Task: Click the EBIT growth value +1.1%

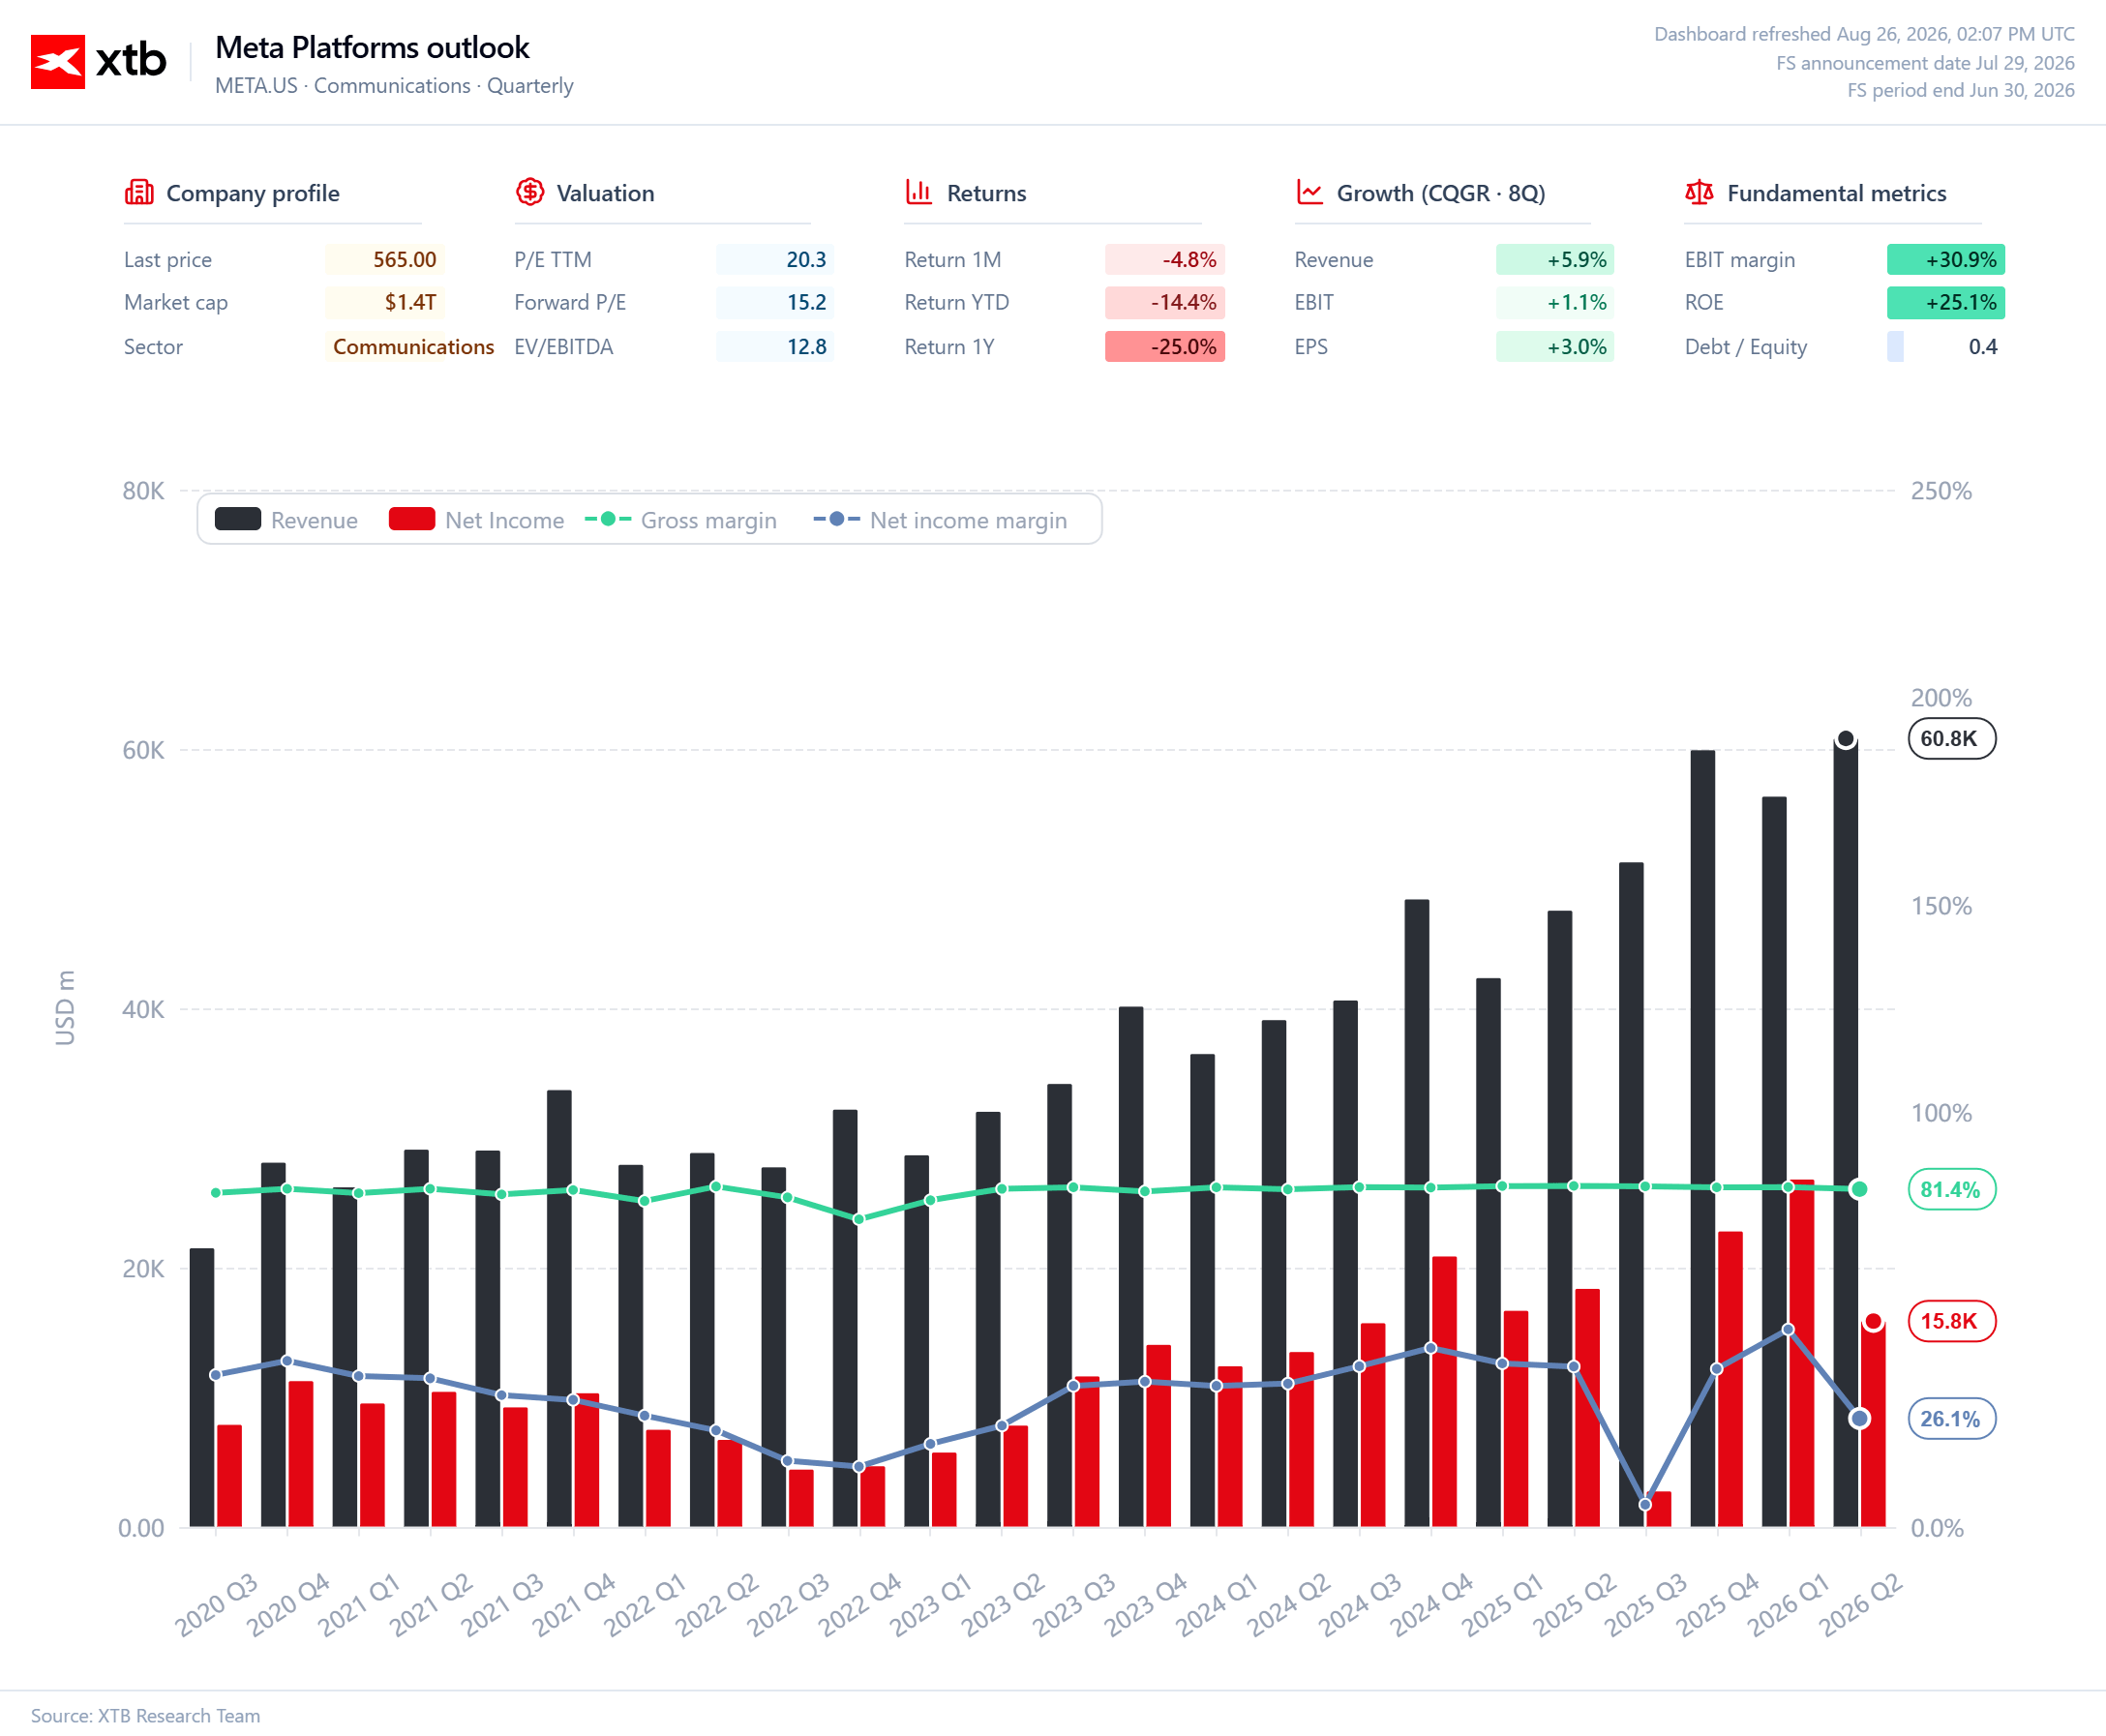Action: [x=1555, y=302]
